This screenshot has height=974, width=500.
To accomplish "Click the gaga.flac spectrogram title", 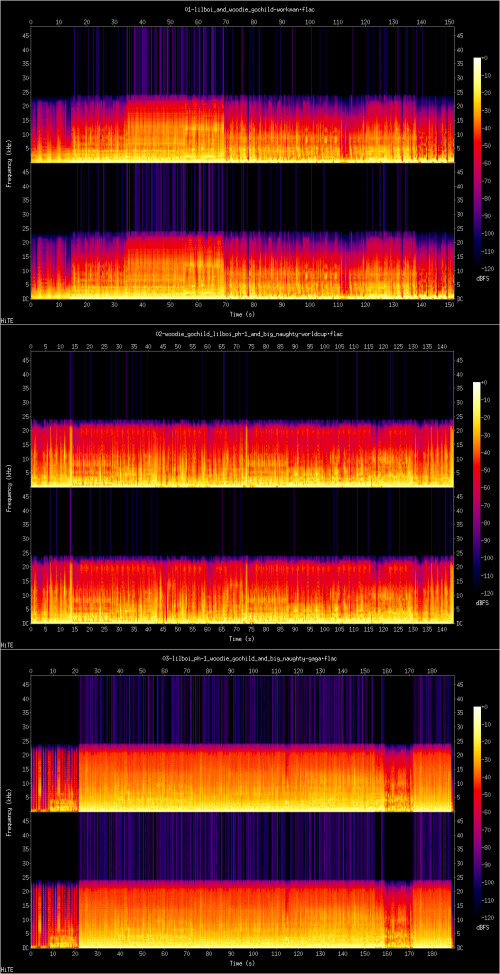I will (x=249, y=658).
